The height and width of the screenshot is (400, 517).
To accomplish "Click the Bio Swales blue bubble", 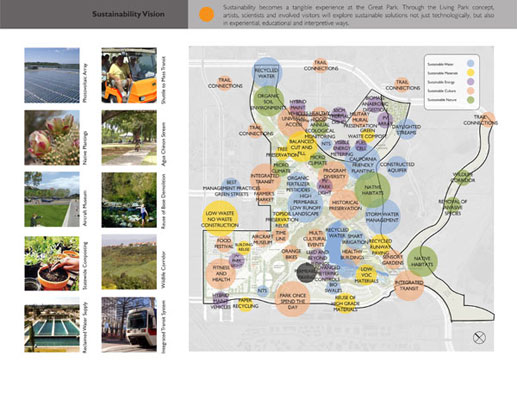I will [333, 287].
